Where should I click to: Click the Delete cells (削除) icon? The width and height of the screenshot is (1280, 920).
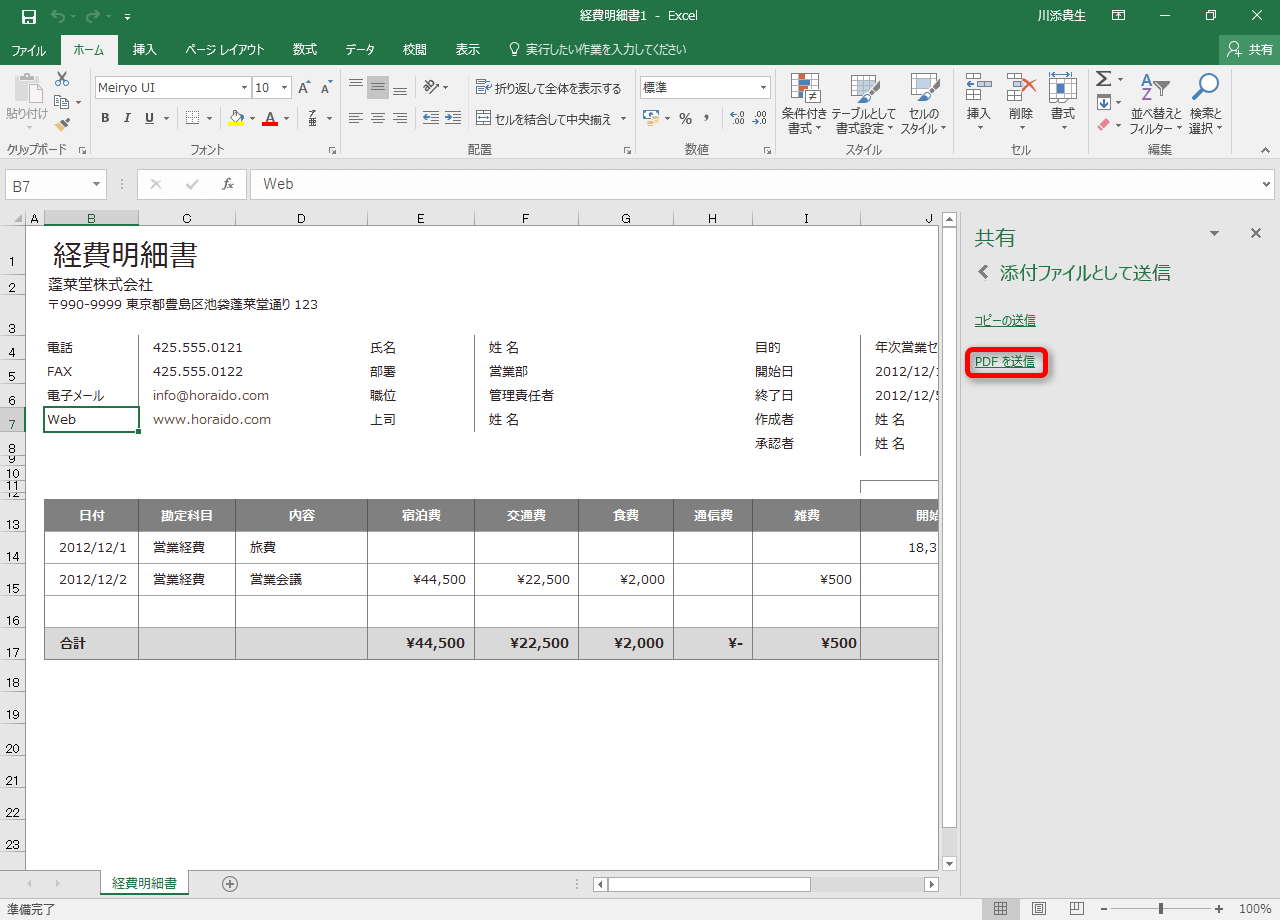[x=1021, y=88]
